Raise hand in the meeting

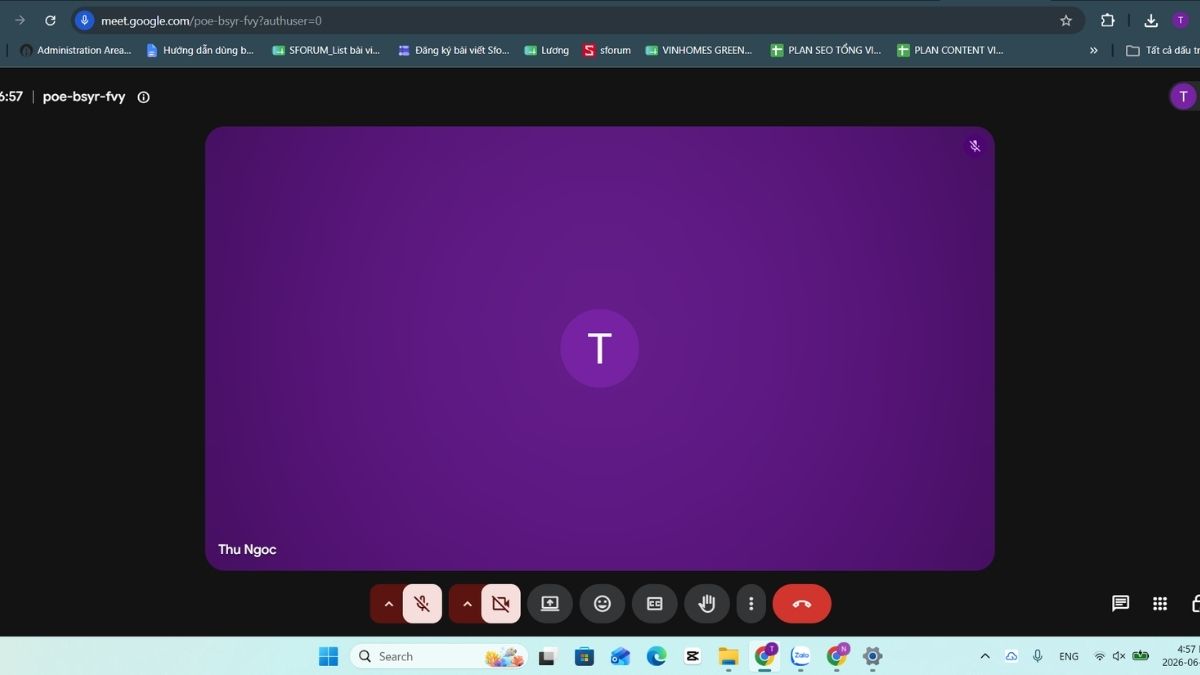(x=707, y=604)
